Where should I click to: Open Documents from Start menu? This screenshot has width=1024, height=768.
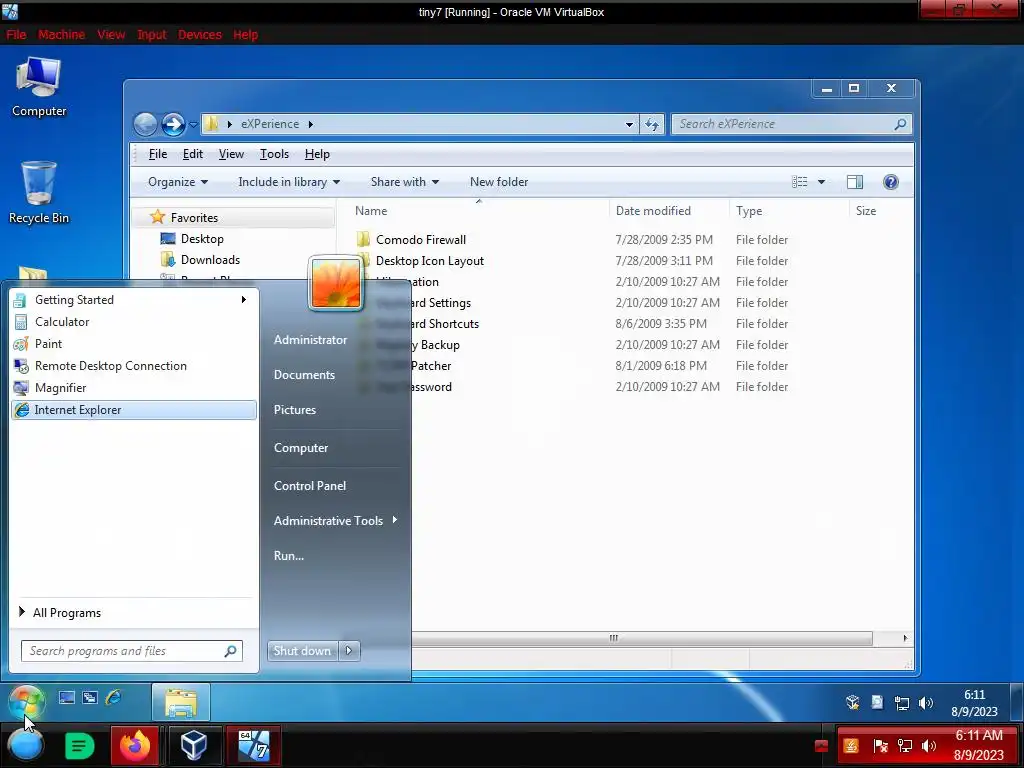coord(304,375)
